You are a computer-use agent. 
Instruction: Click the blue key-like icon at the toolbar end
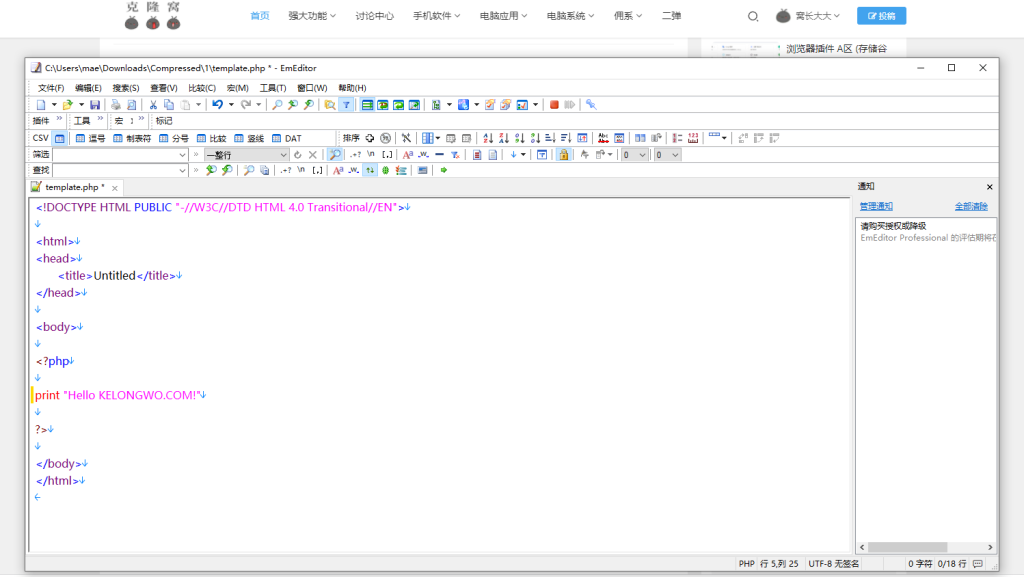(x=591, y=104)
